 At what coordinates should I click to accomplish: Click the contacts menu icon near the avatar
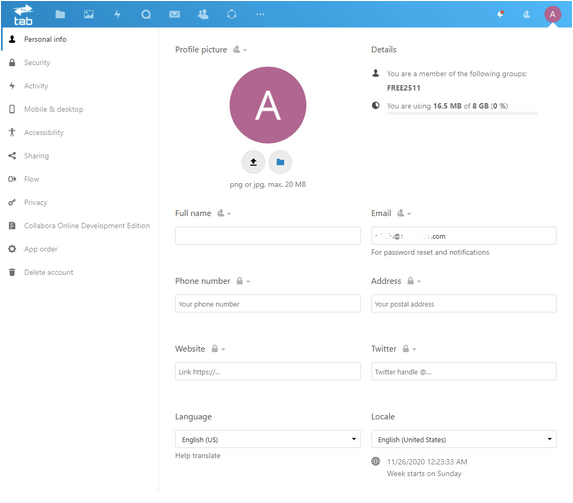527,14
